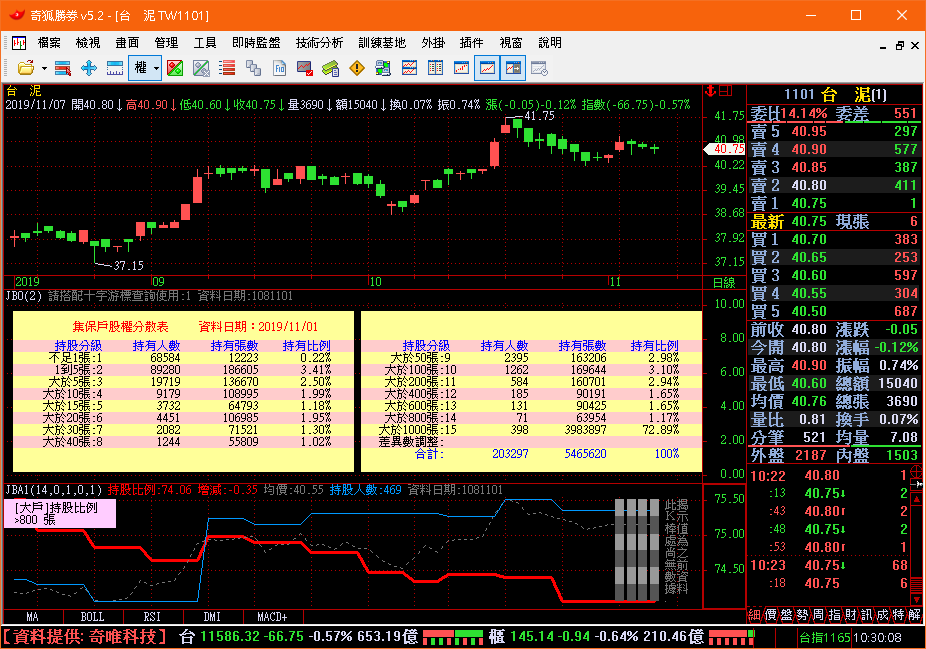Open the 插件 menu
This screenshot has height=649, width=926.
point(471,43)
